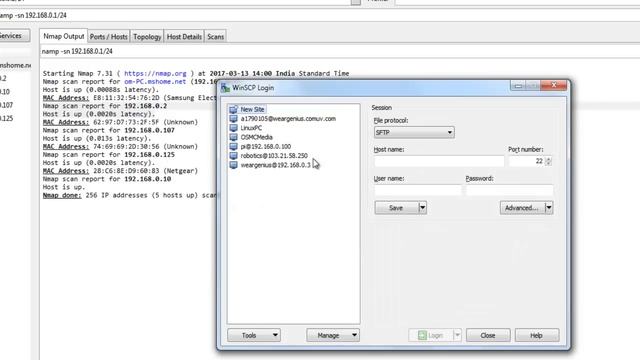Select the LinuxPC saved site
Screen dimensions: 640x360
(251, 128)
